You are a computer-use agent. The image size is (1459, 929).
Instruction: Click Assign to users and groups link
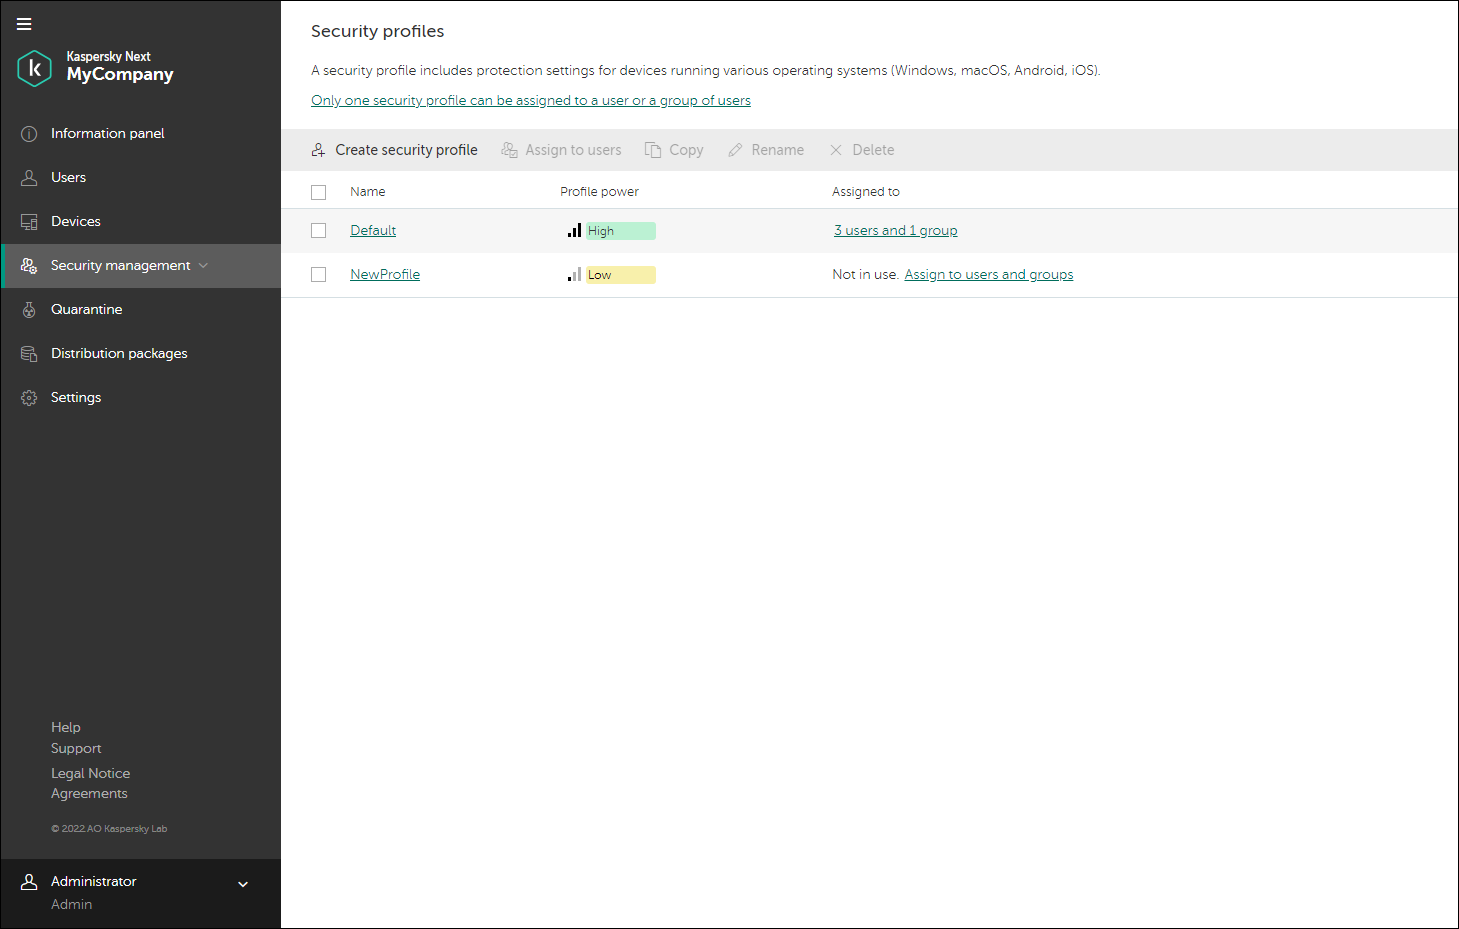click(x=989, y=275)
